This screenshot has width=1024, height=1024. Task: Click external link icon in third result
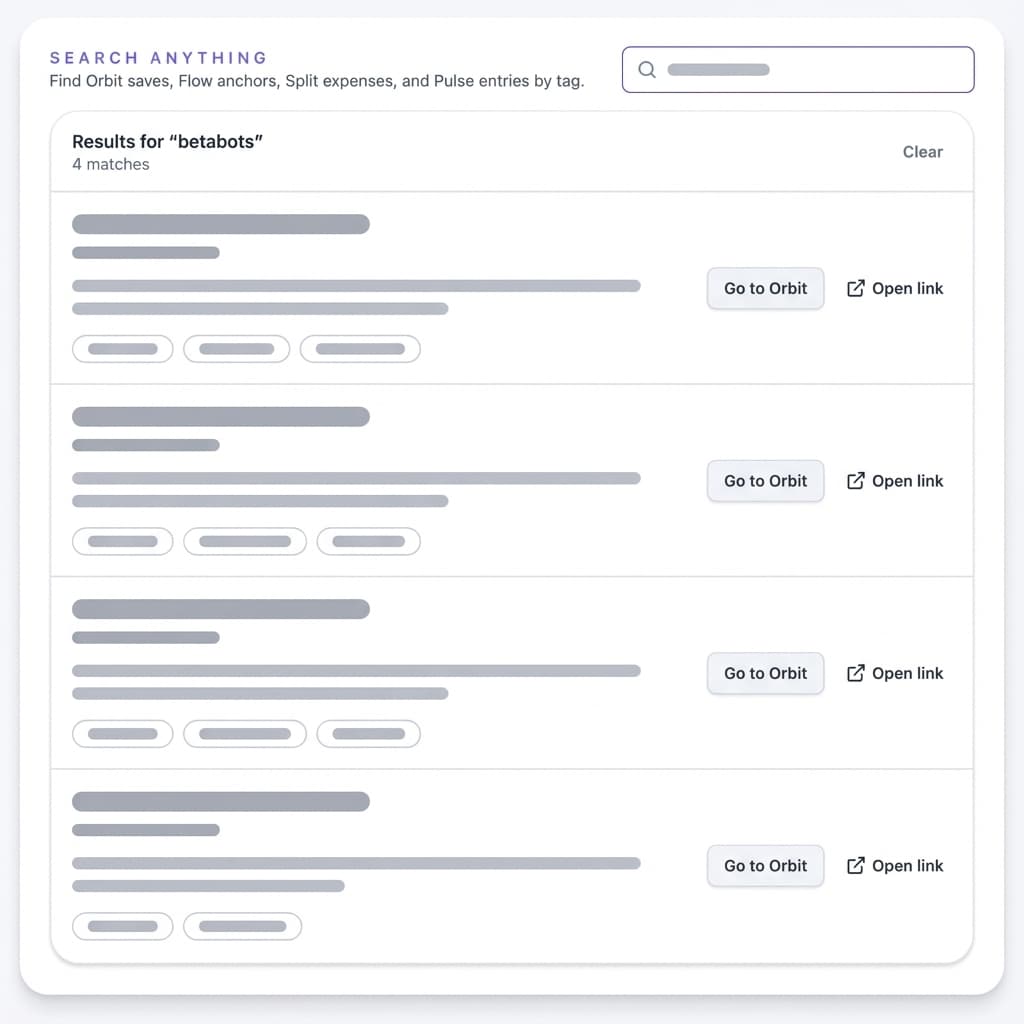click(x=856, y=673)
